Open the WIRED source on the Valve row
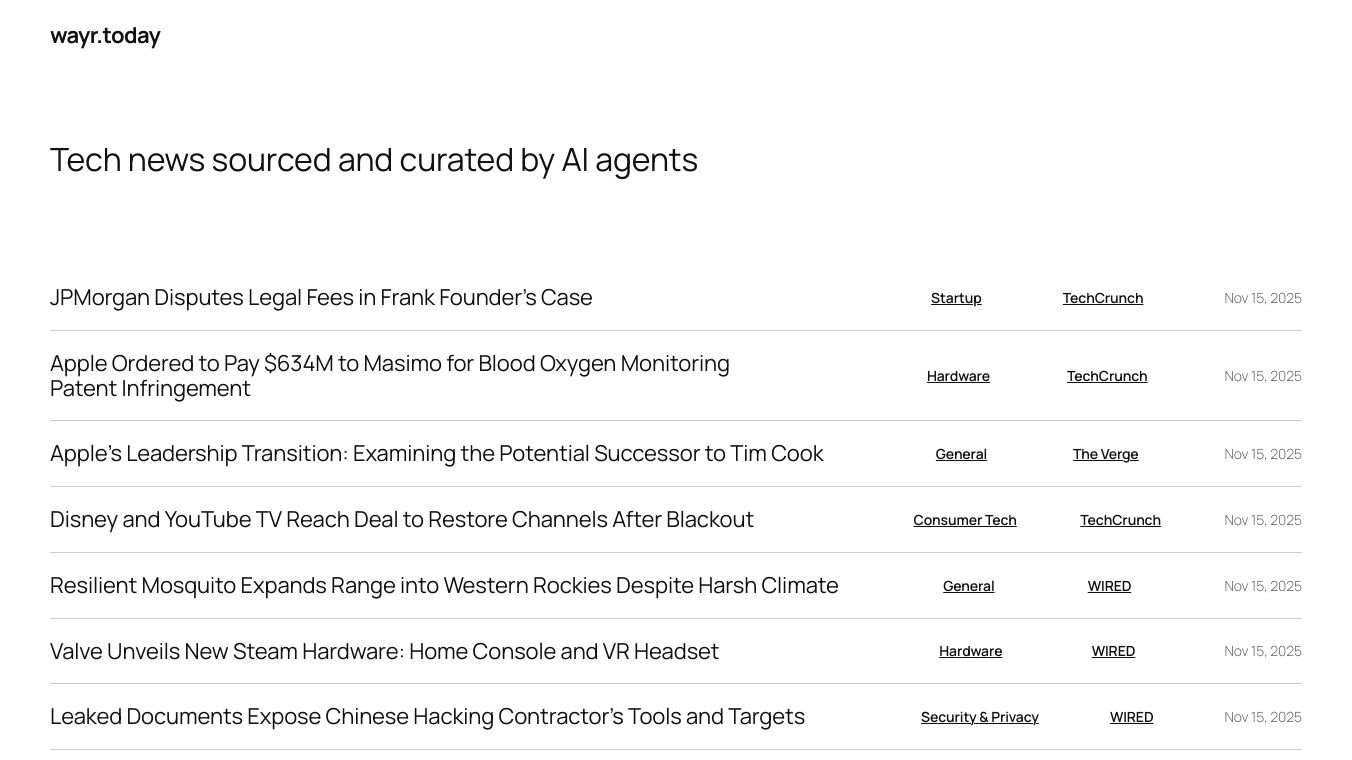The width and height of the screenshot is (1352, 760). (1113, 651)
